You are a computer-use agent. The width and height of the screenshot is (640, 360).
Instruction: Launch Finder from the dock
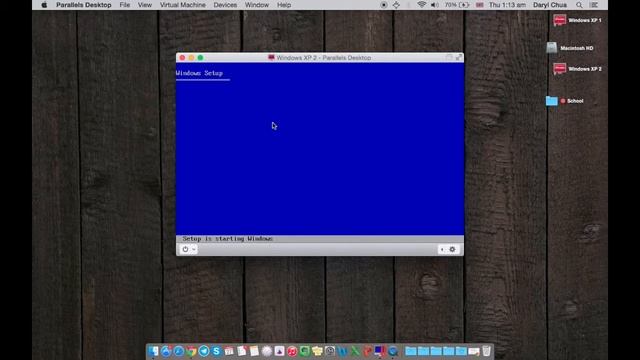153,351
